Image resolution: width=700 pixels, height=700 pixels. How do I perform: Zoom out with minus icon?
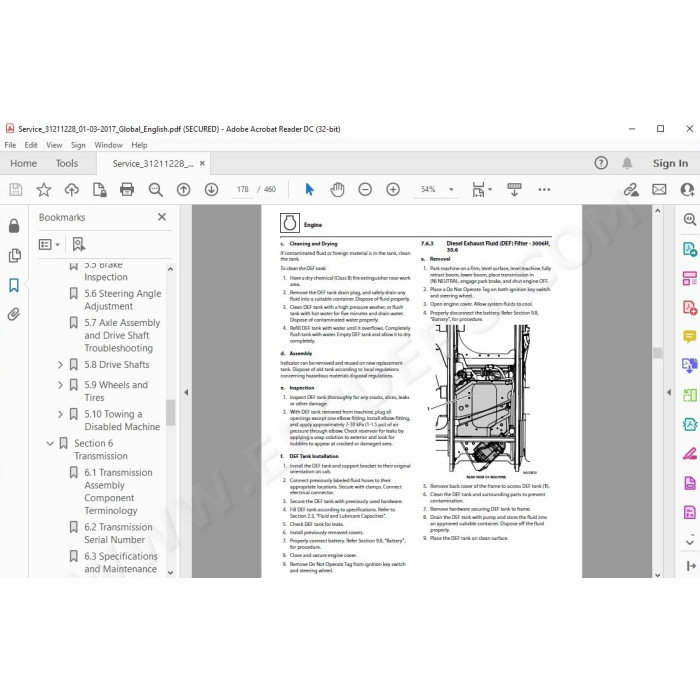[365, 190]
